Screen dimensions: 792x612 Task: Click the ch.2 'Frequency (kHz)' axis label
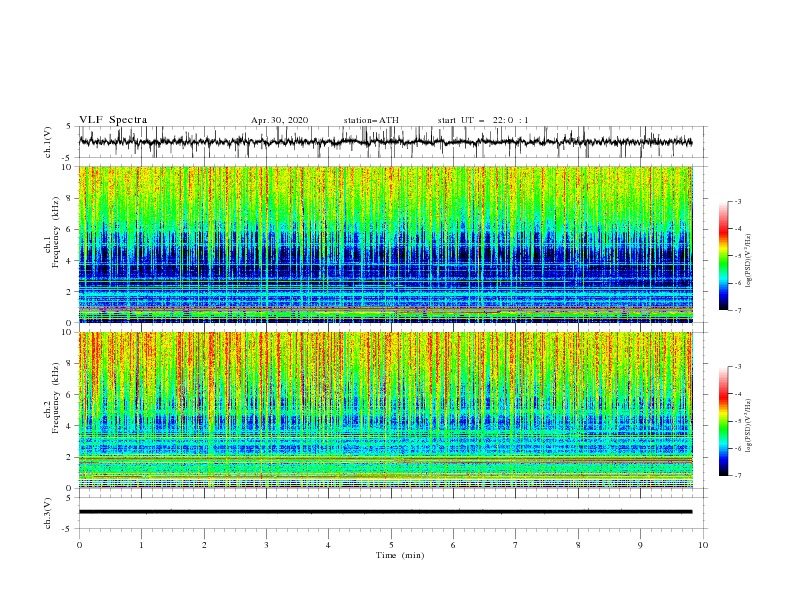pyautogui.click(x=56, y=398)
